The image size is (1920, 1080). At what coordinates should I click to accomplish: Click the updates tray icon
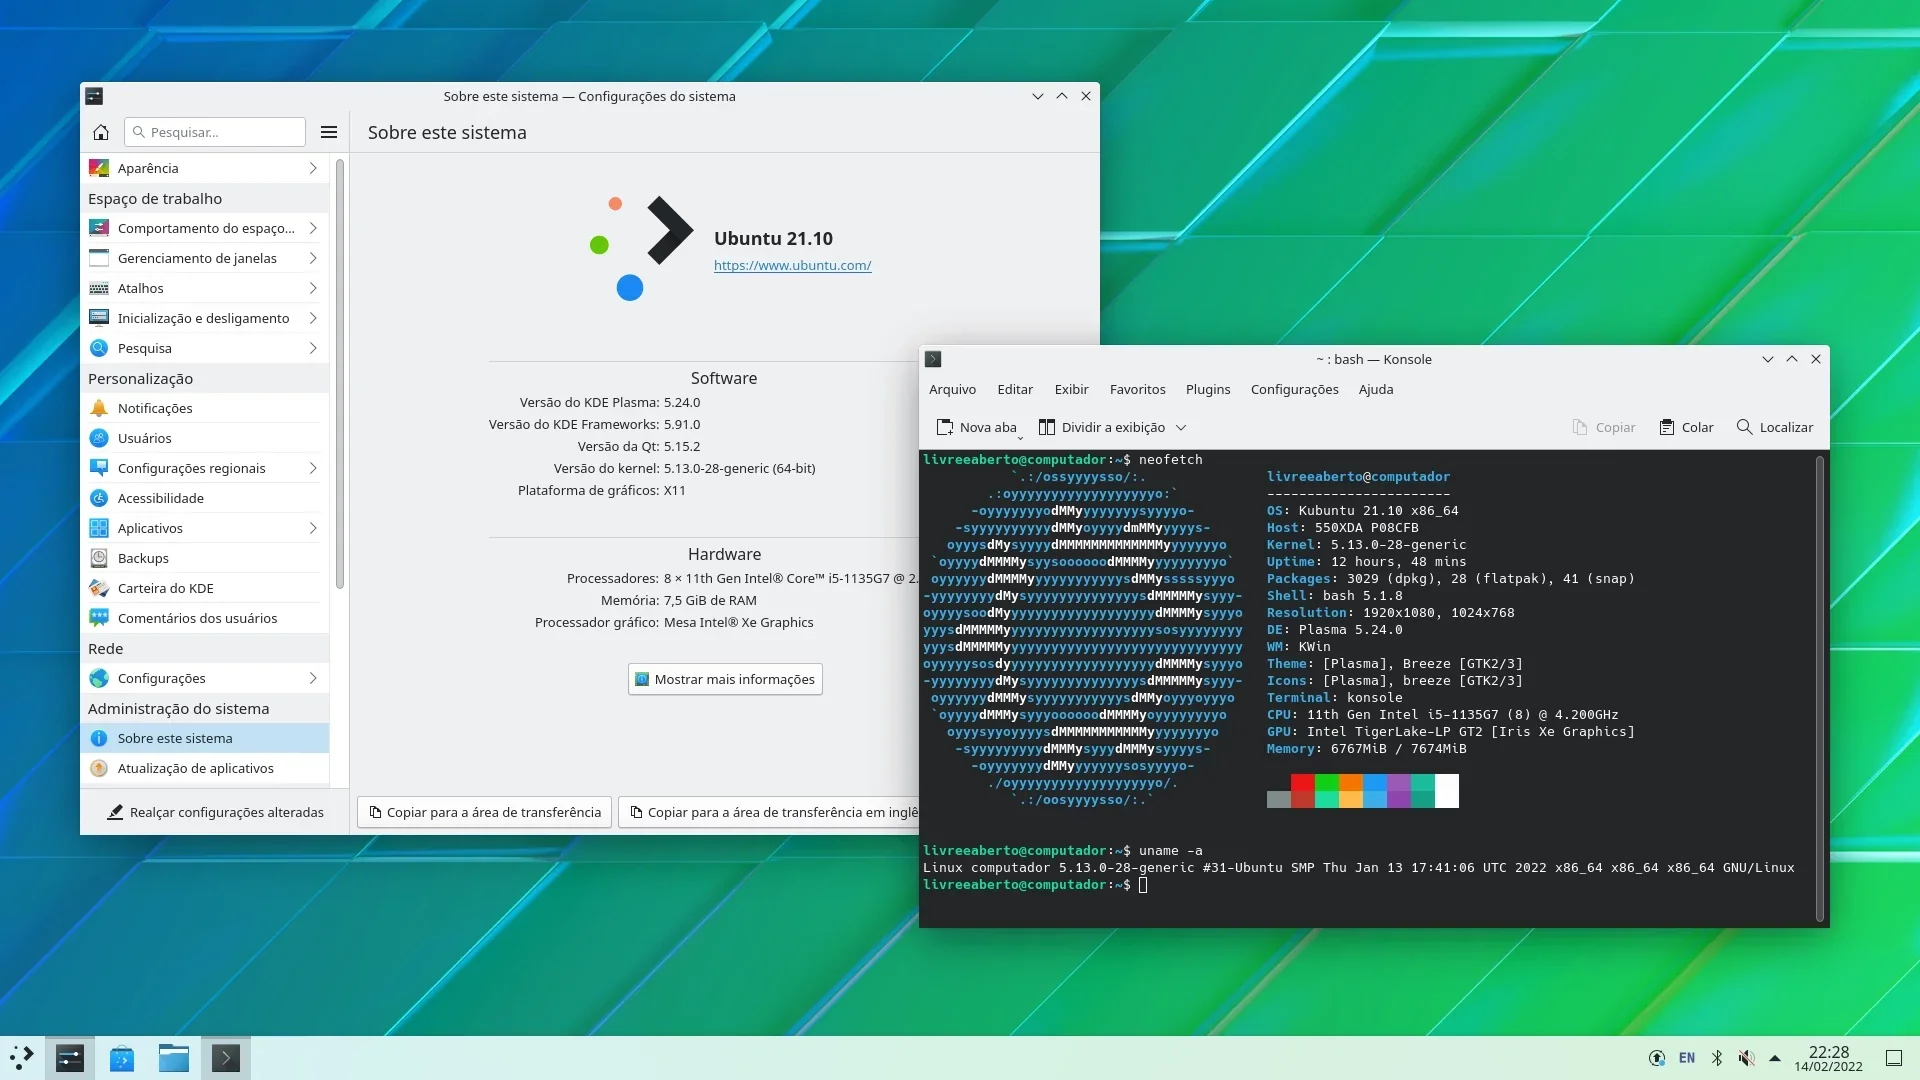point(1657,1058)
